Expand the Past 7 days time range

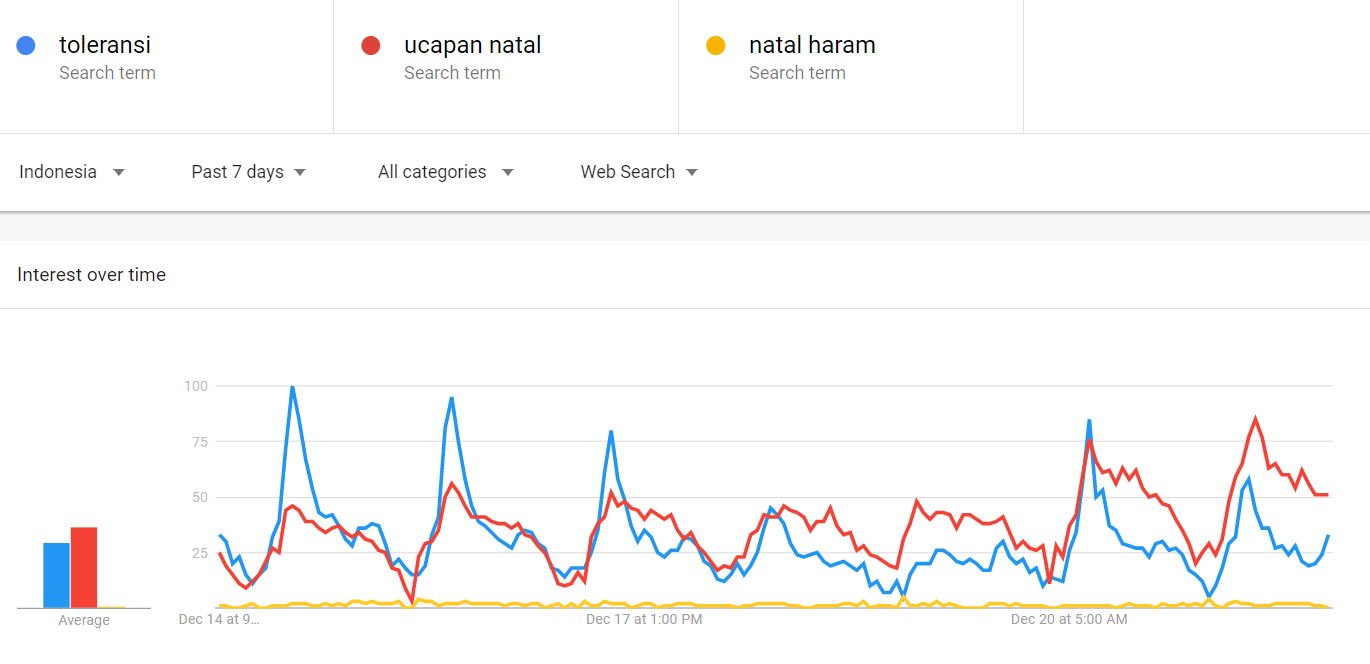point(248,172)
